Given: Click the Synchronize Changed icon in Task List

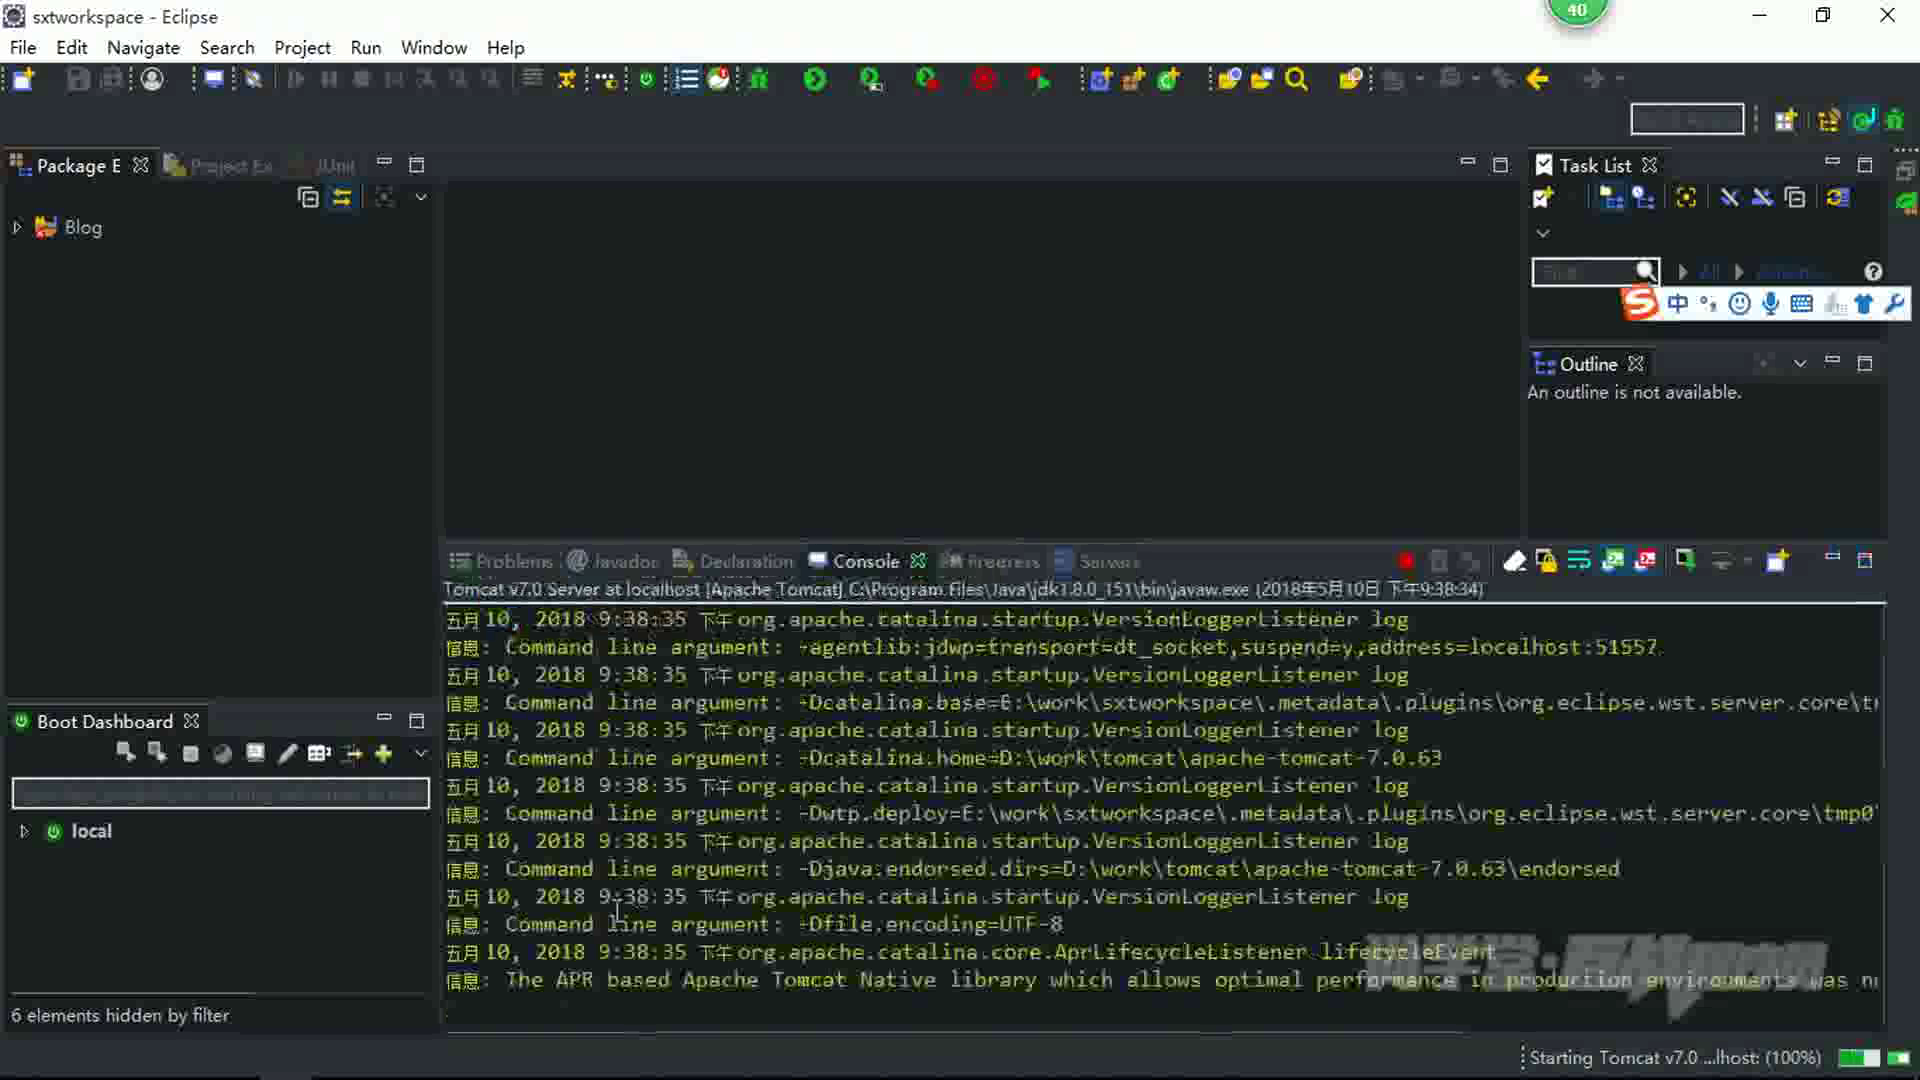Looking at the screenshot, I should [x=1837, y=197].
